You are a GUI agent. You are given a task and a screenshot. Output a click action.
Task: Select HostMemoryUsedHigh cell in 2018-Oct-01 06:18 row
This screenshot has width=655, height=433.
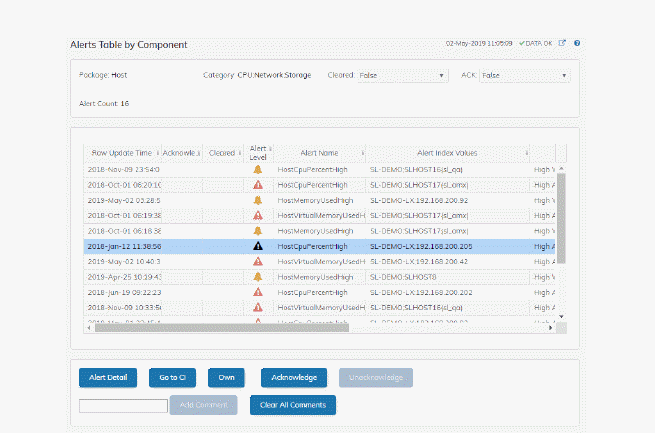pyautogui.click(x=315, y=231)
